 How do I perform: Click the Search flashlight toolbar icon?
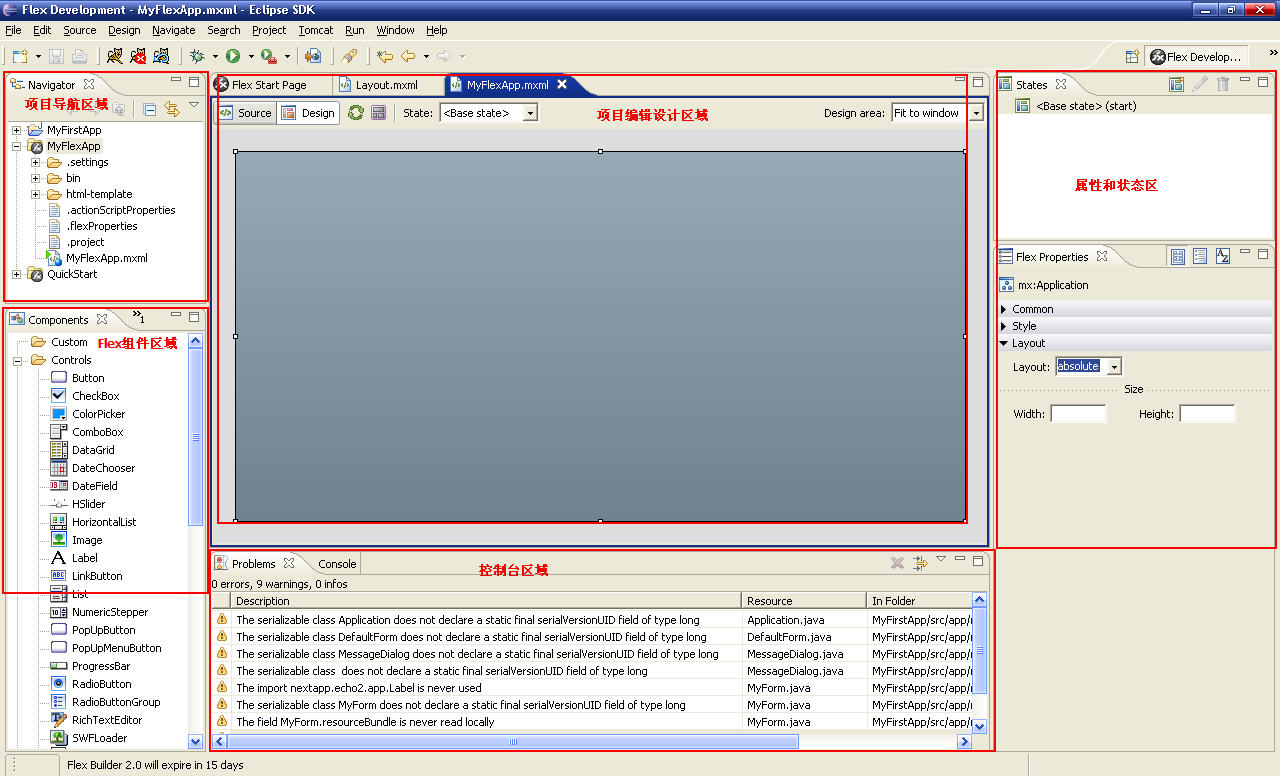(x=349, y=56)
